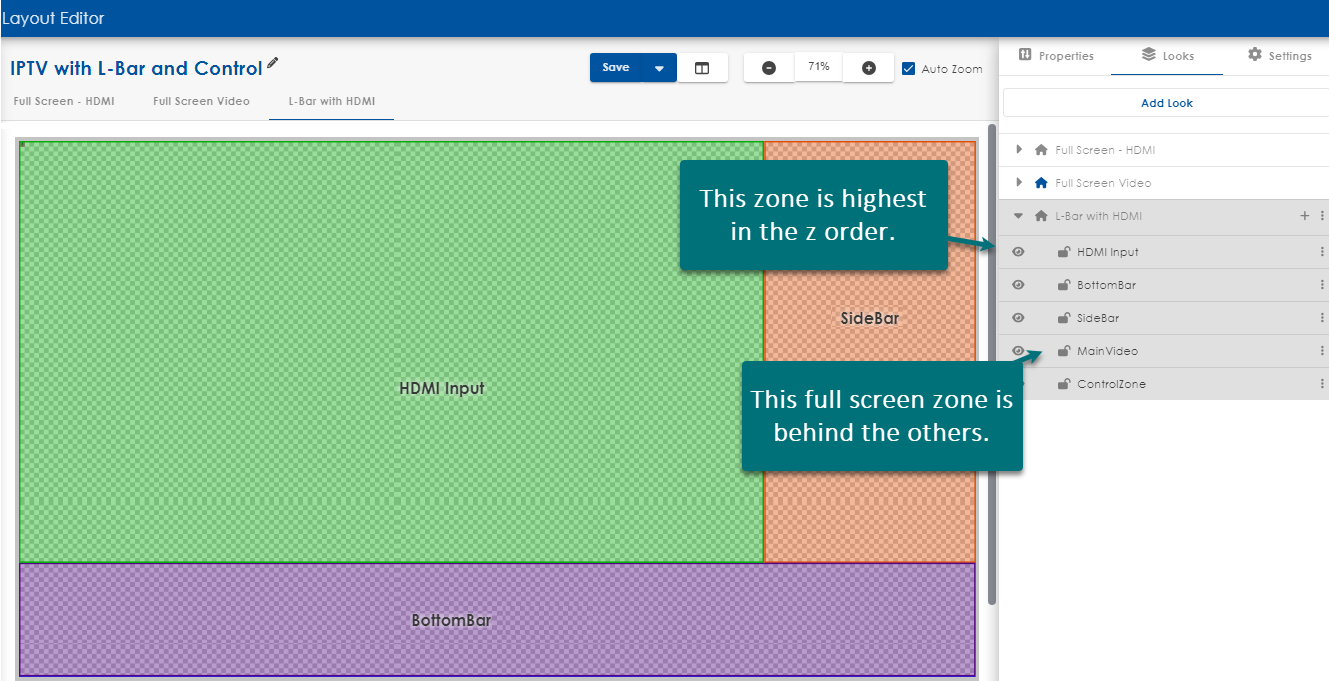The width and height of the screenshot is (1329, 681).
Task: Open the Save button dropdown arrow
Action: (659, 68)
